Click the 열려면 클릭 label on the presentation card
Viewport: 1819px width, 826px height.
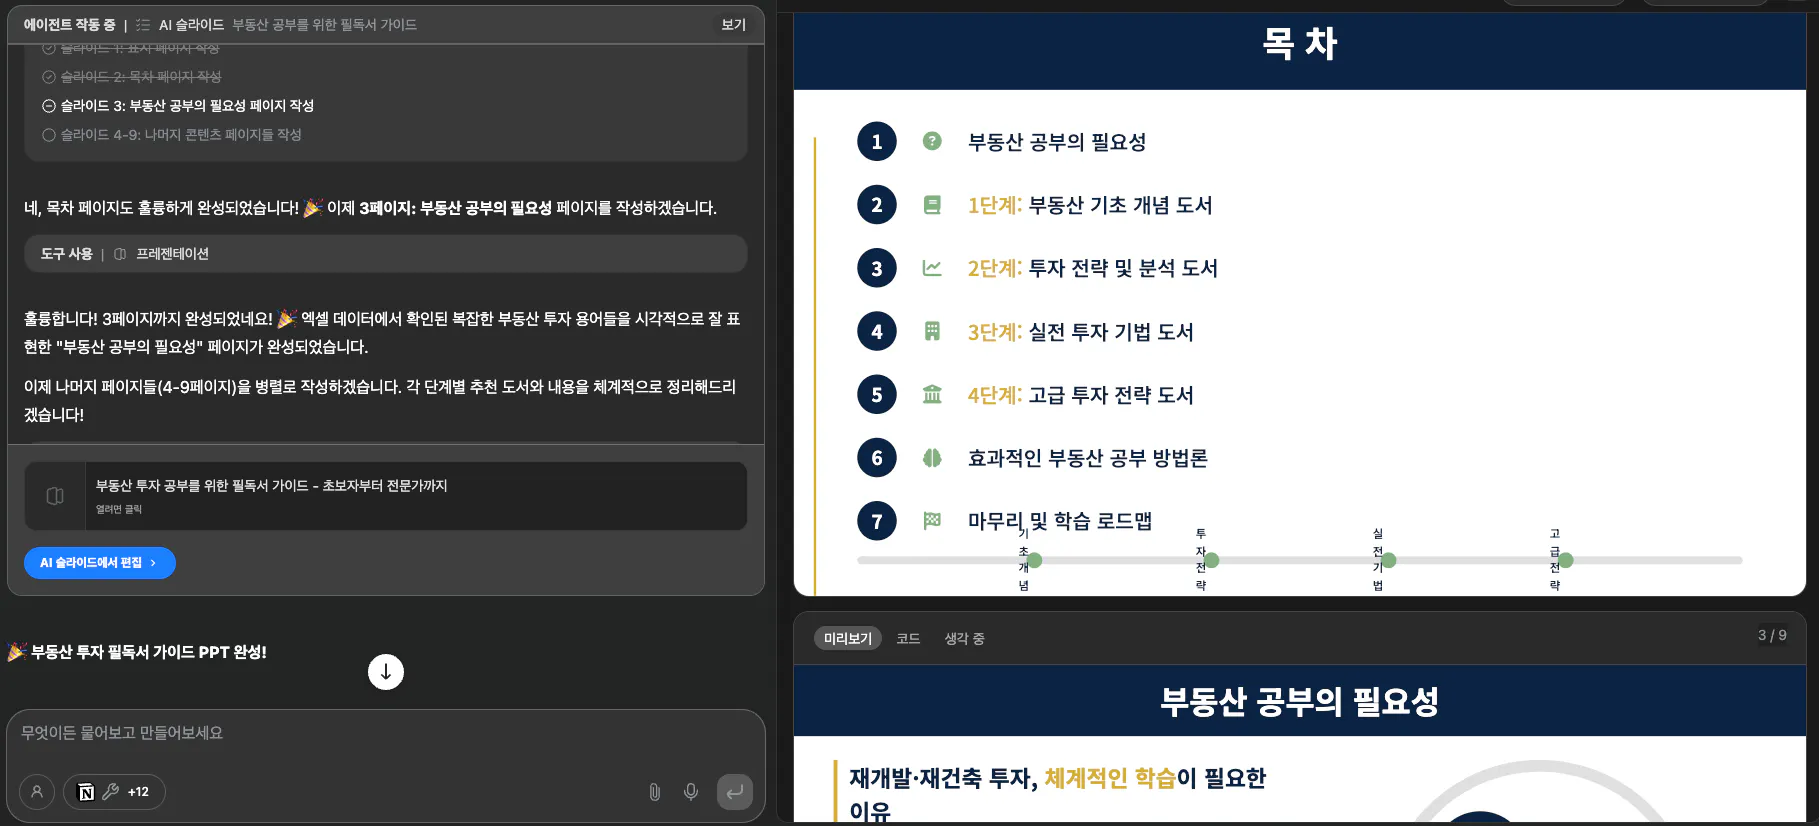coord(119,510)
